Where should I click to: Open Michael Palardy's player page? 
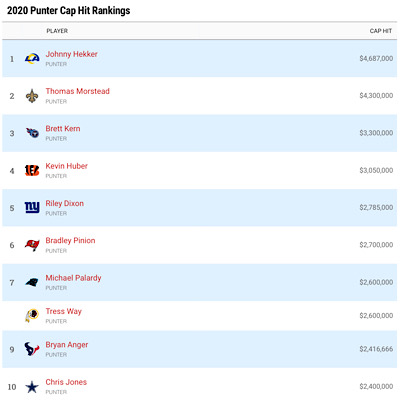point(73,278)
